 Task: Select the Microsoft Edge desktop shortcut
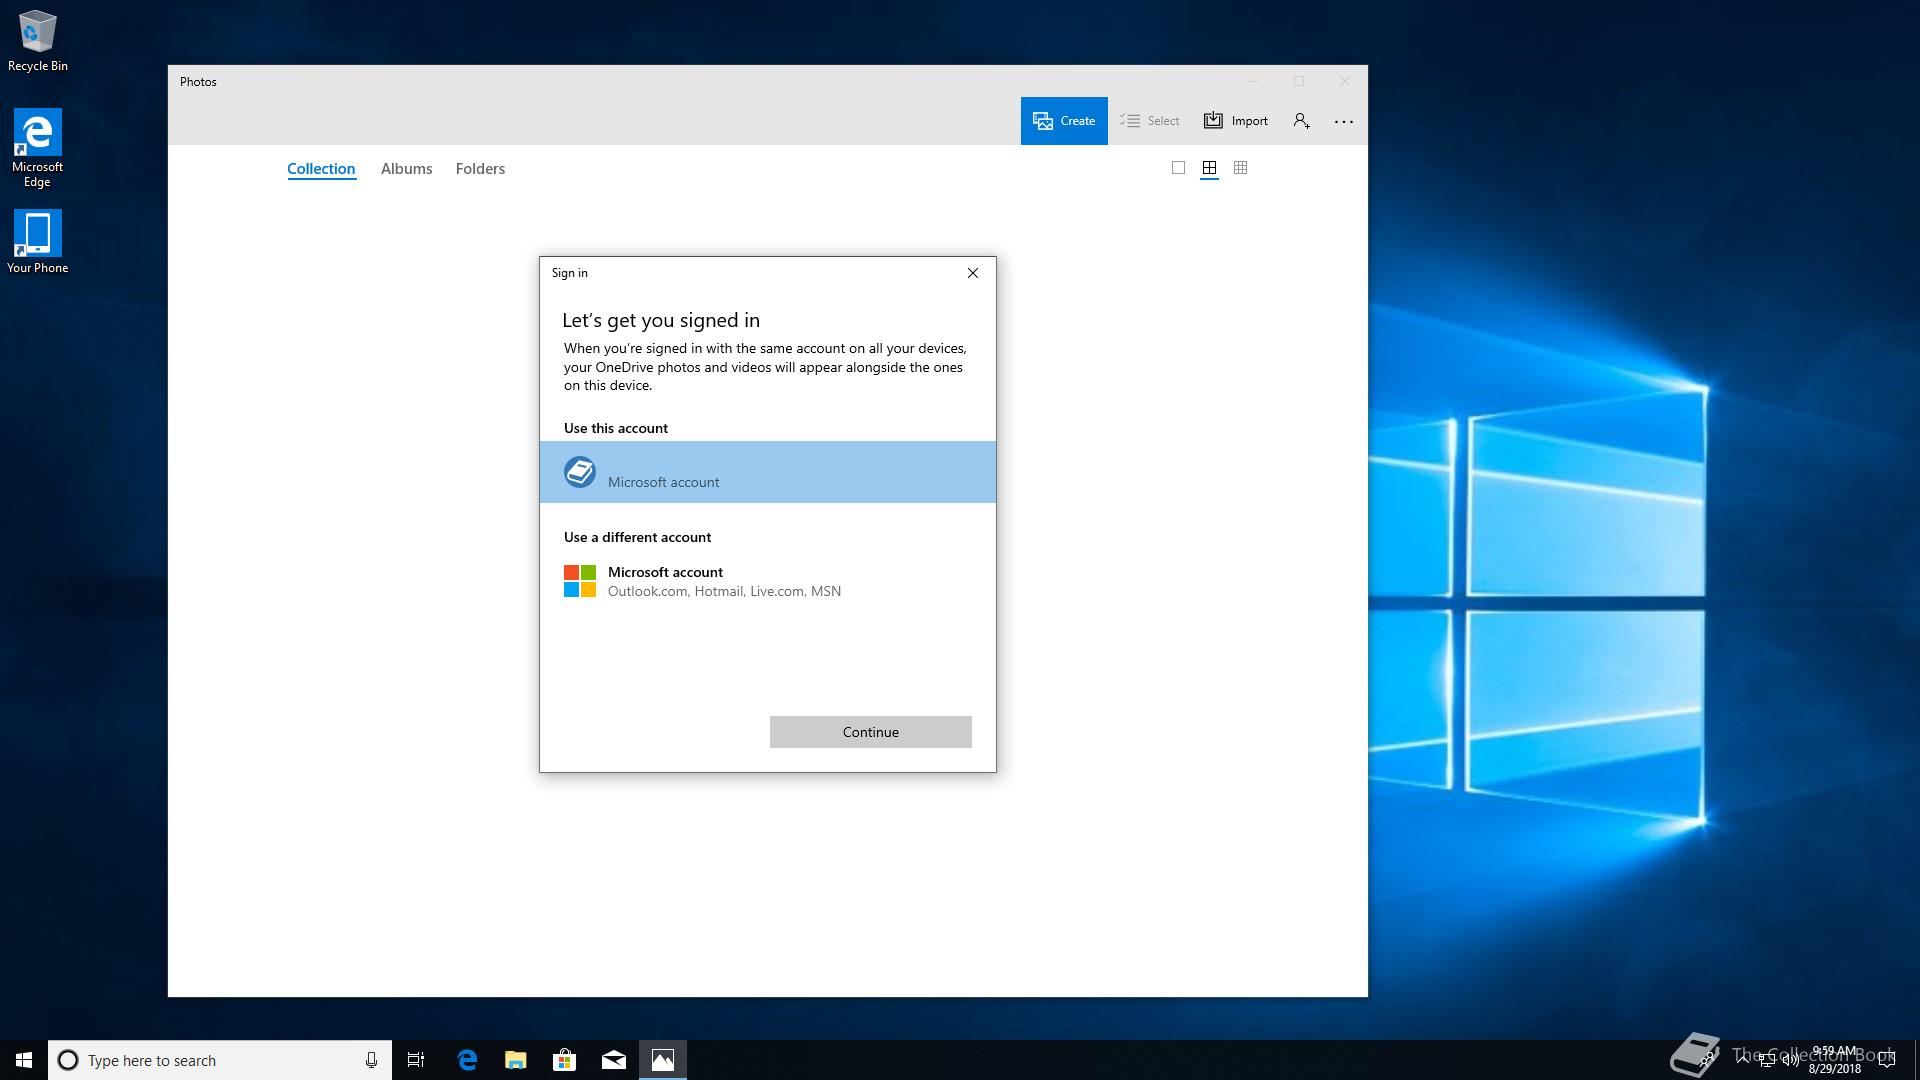tap(38, 148)
